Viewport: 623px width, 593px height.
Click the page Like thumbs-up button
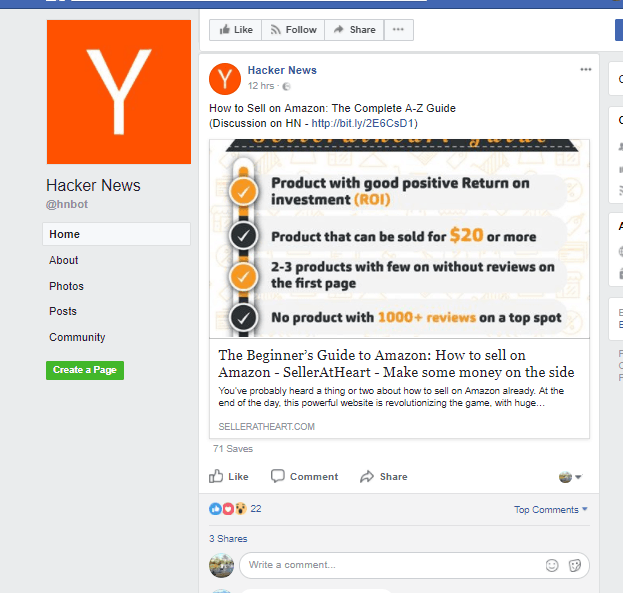click(236, 30)
